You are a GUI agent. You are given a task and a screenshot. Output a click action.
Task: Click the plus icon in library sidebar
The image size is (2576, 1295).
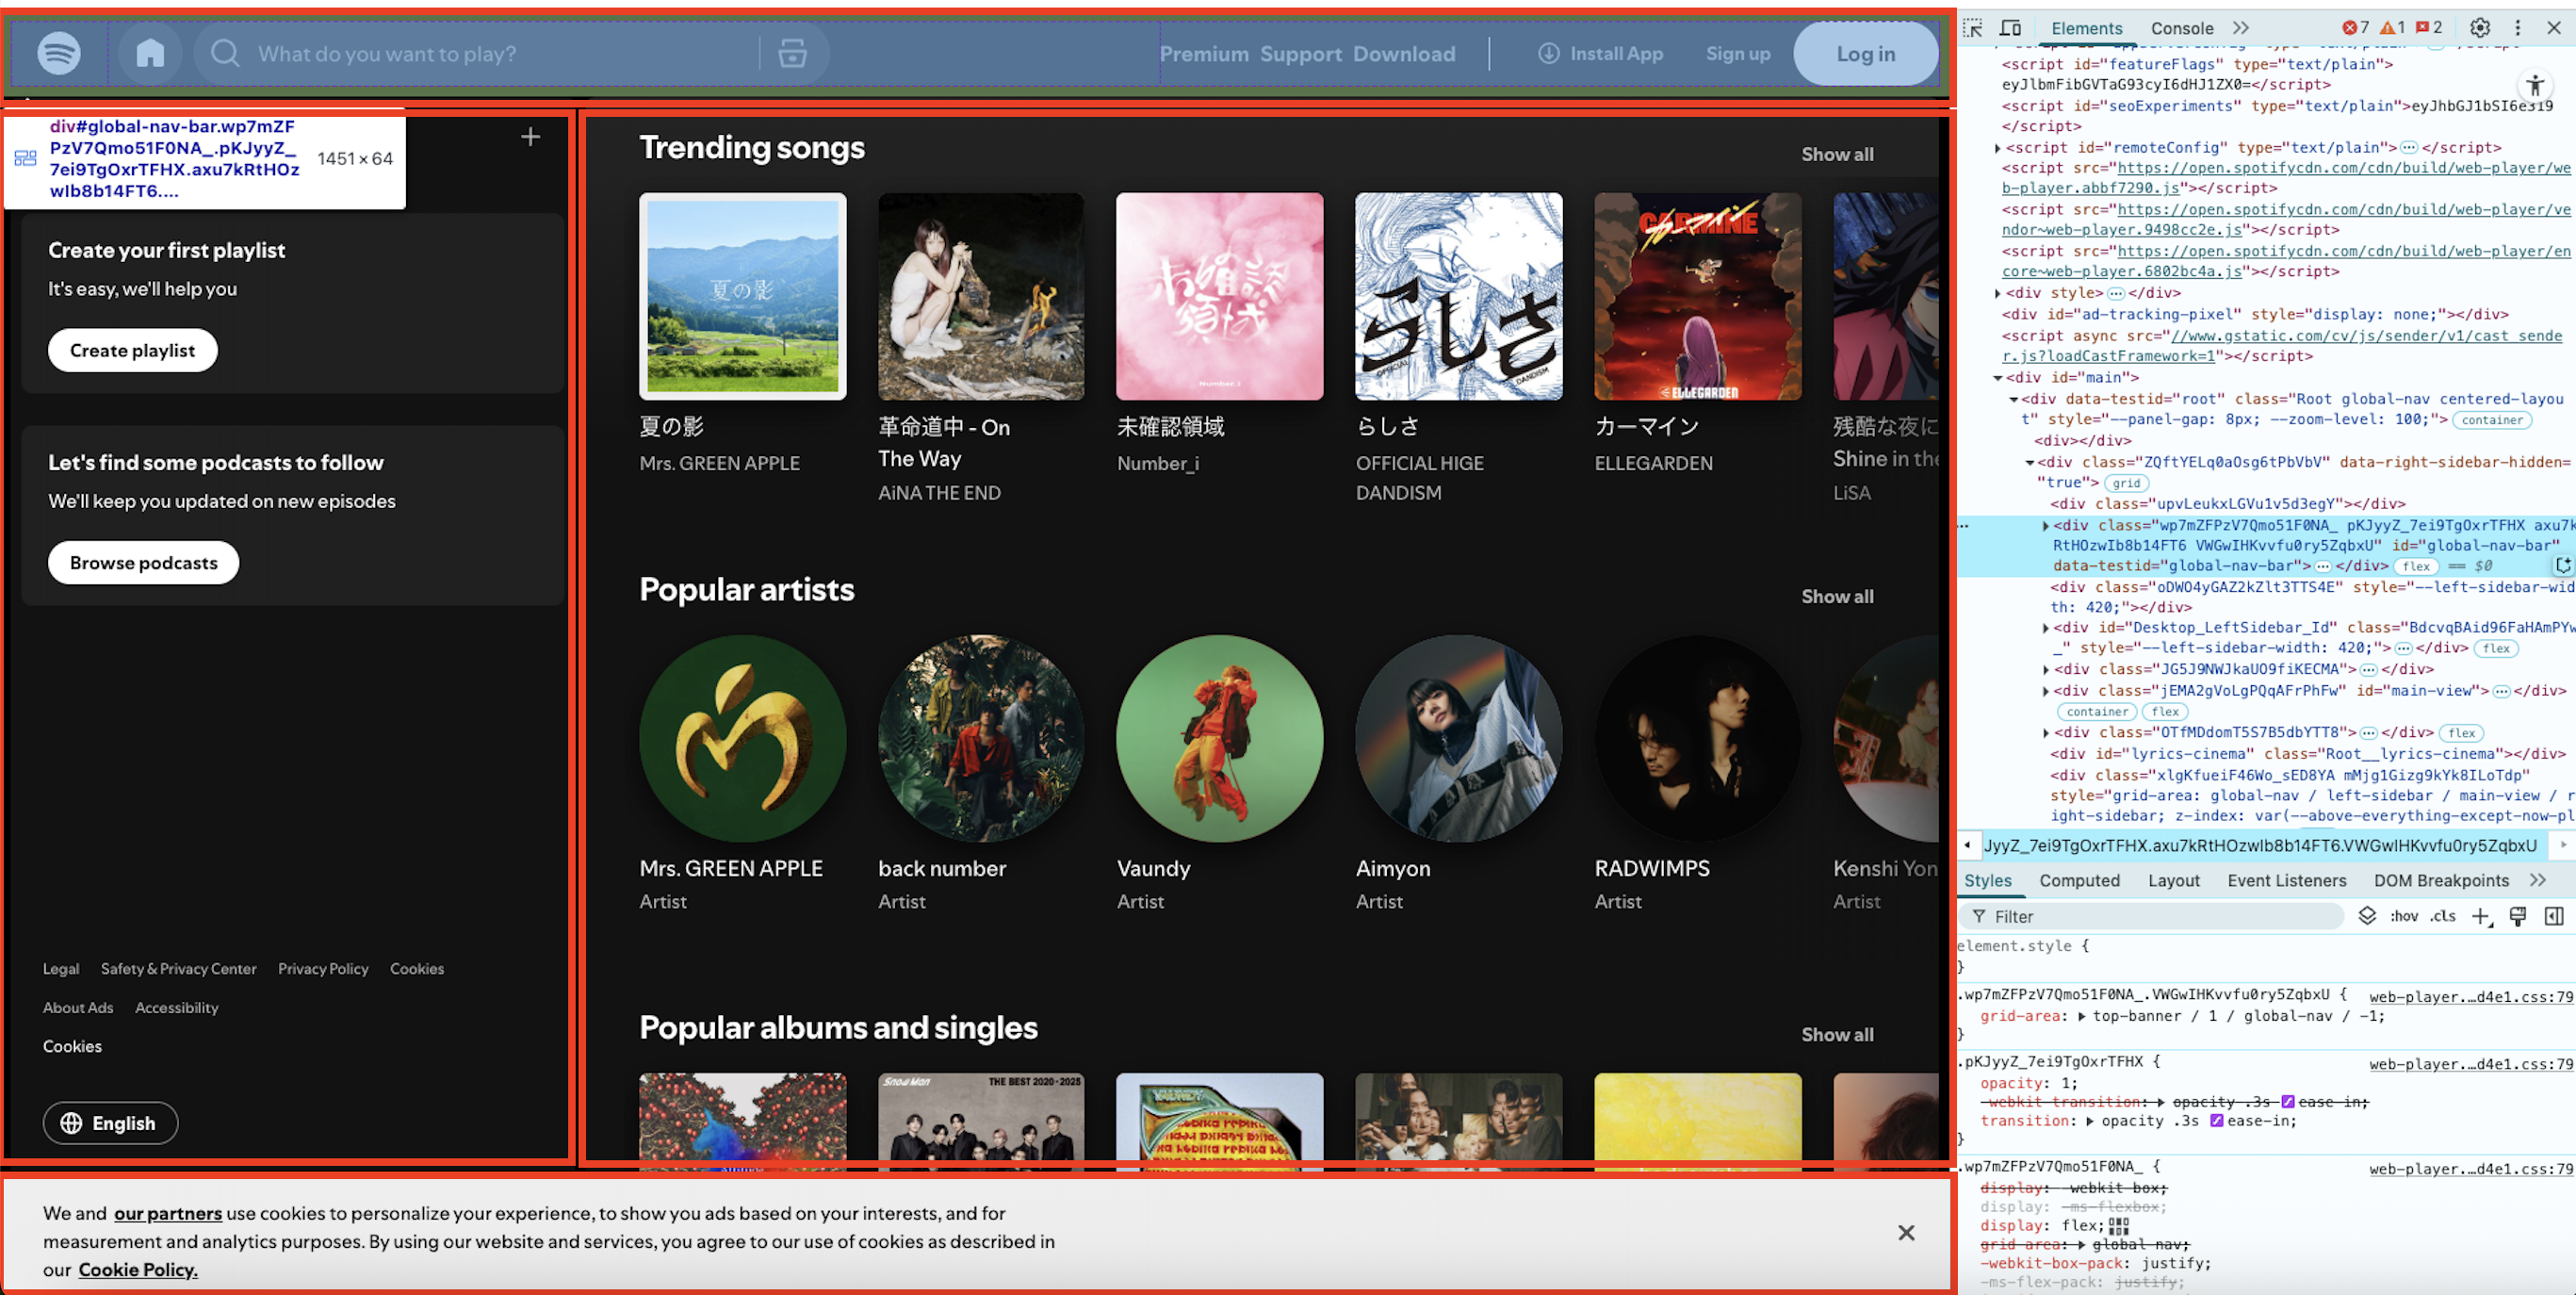click(x=530, y=137)
